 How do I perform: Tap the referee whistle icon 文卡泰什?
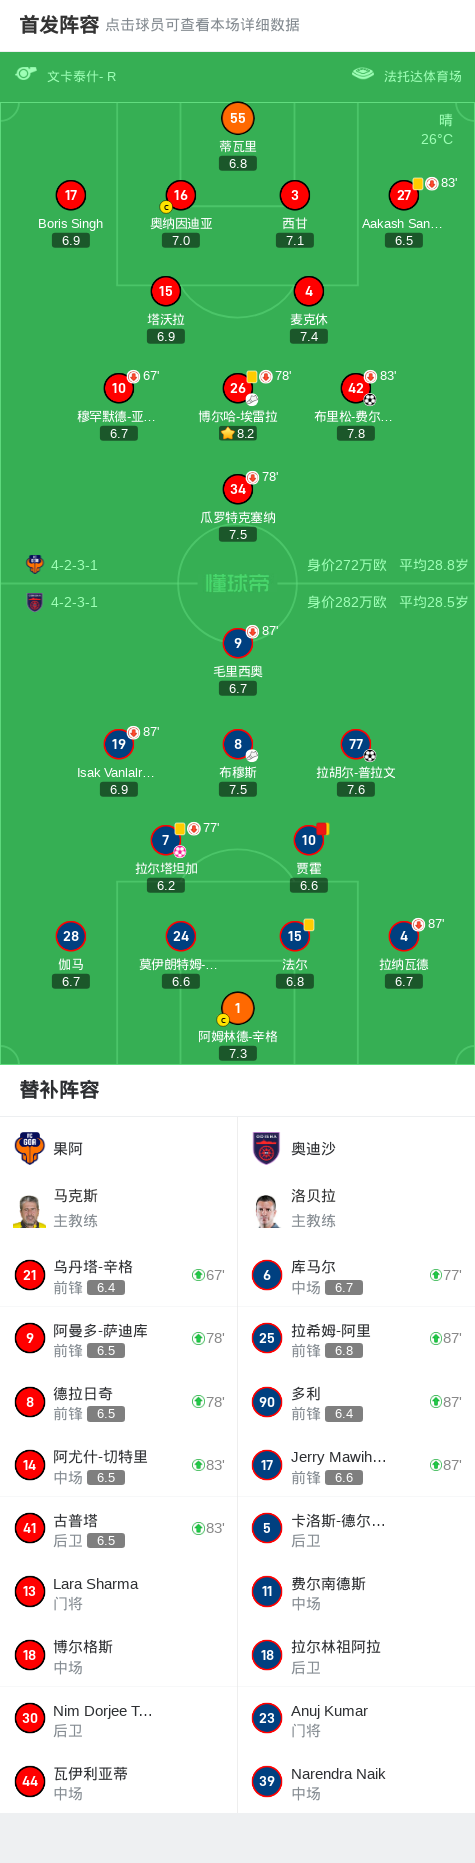[26, 74]
